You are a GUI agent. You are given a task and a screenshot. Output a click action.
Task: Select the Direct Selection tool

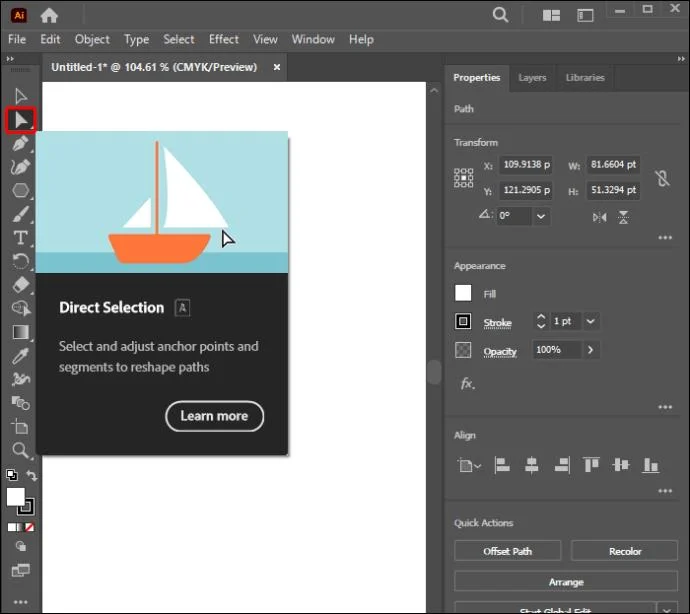point(21,120)
